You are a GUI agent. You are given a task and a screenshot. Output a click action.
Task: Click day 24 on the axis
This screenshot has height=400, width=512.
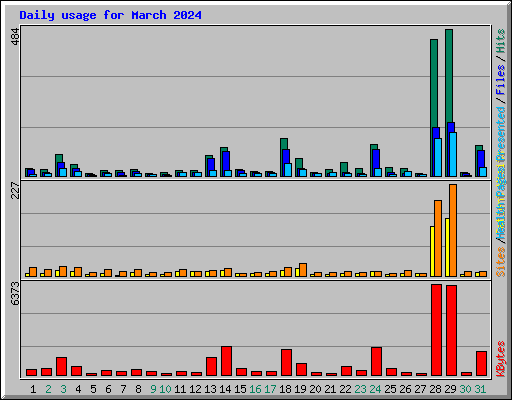click(x=375, y=389)
